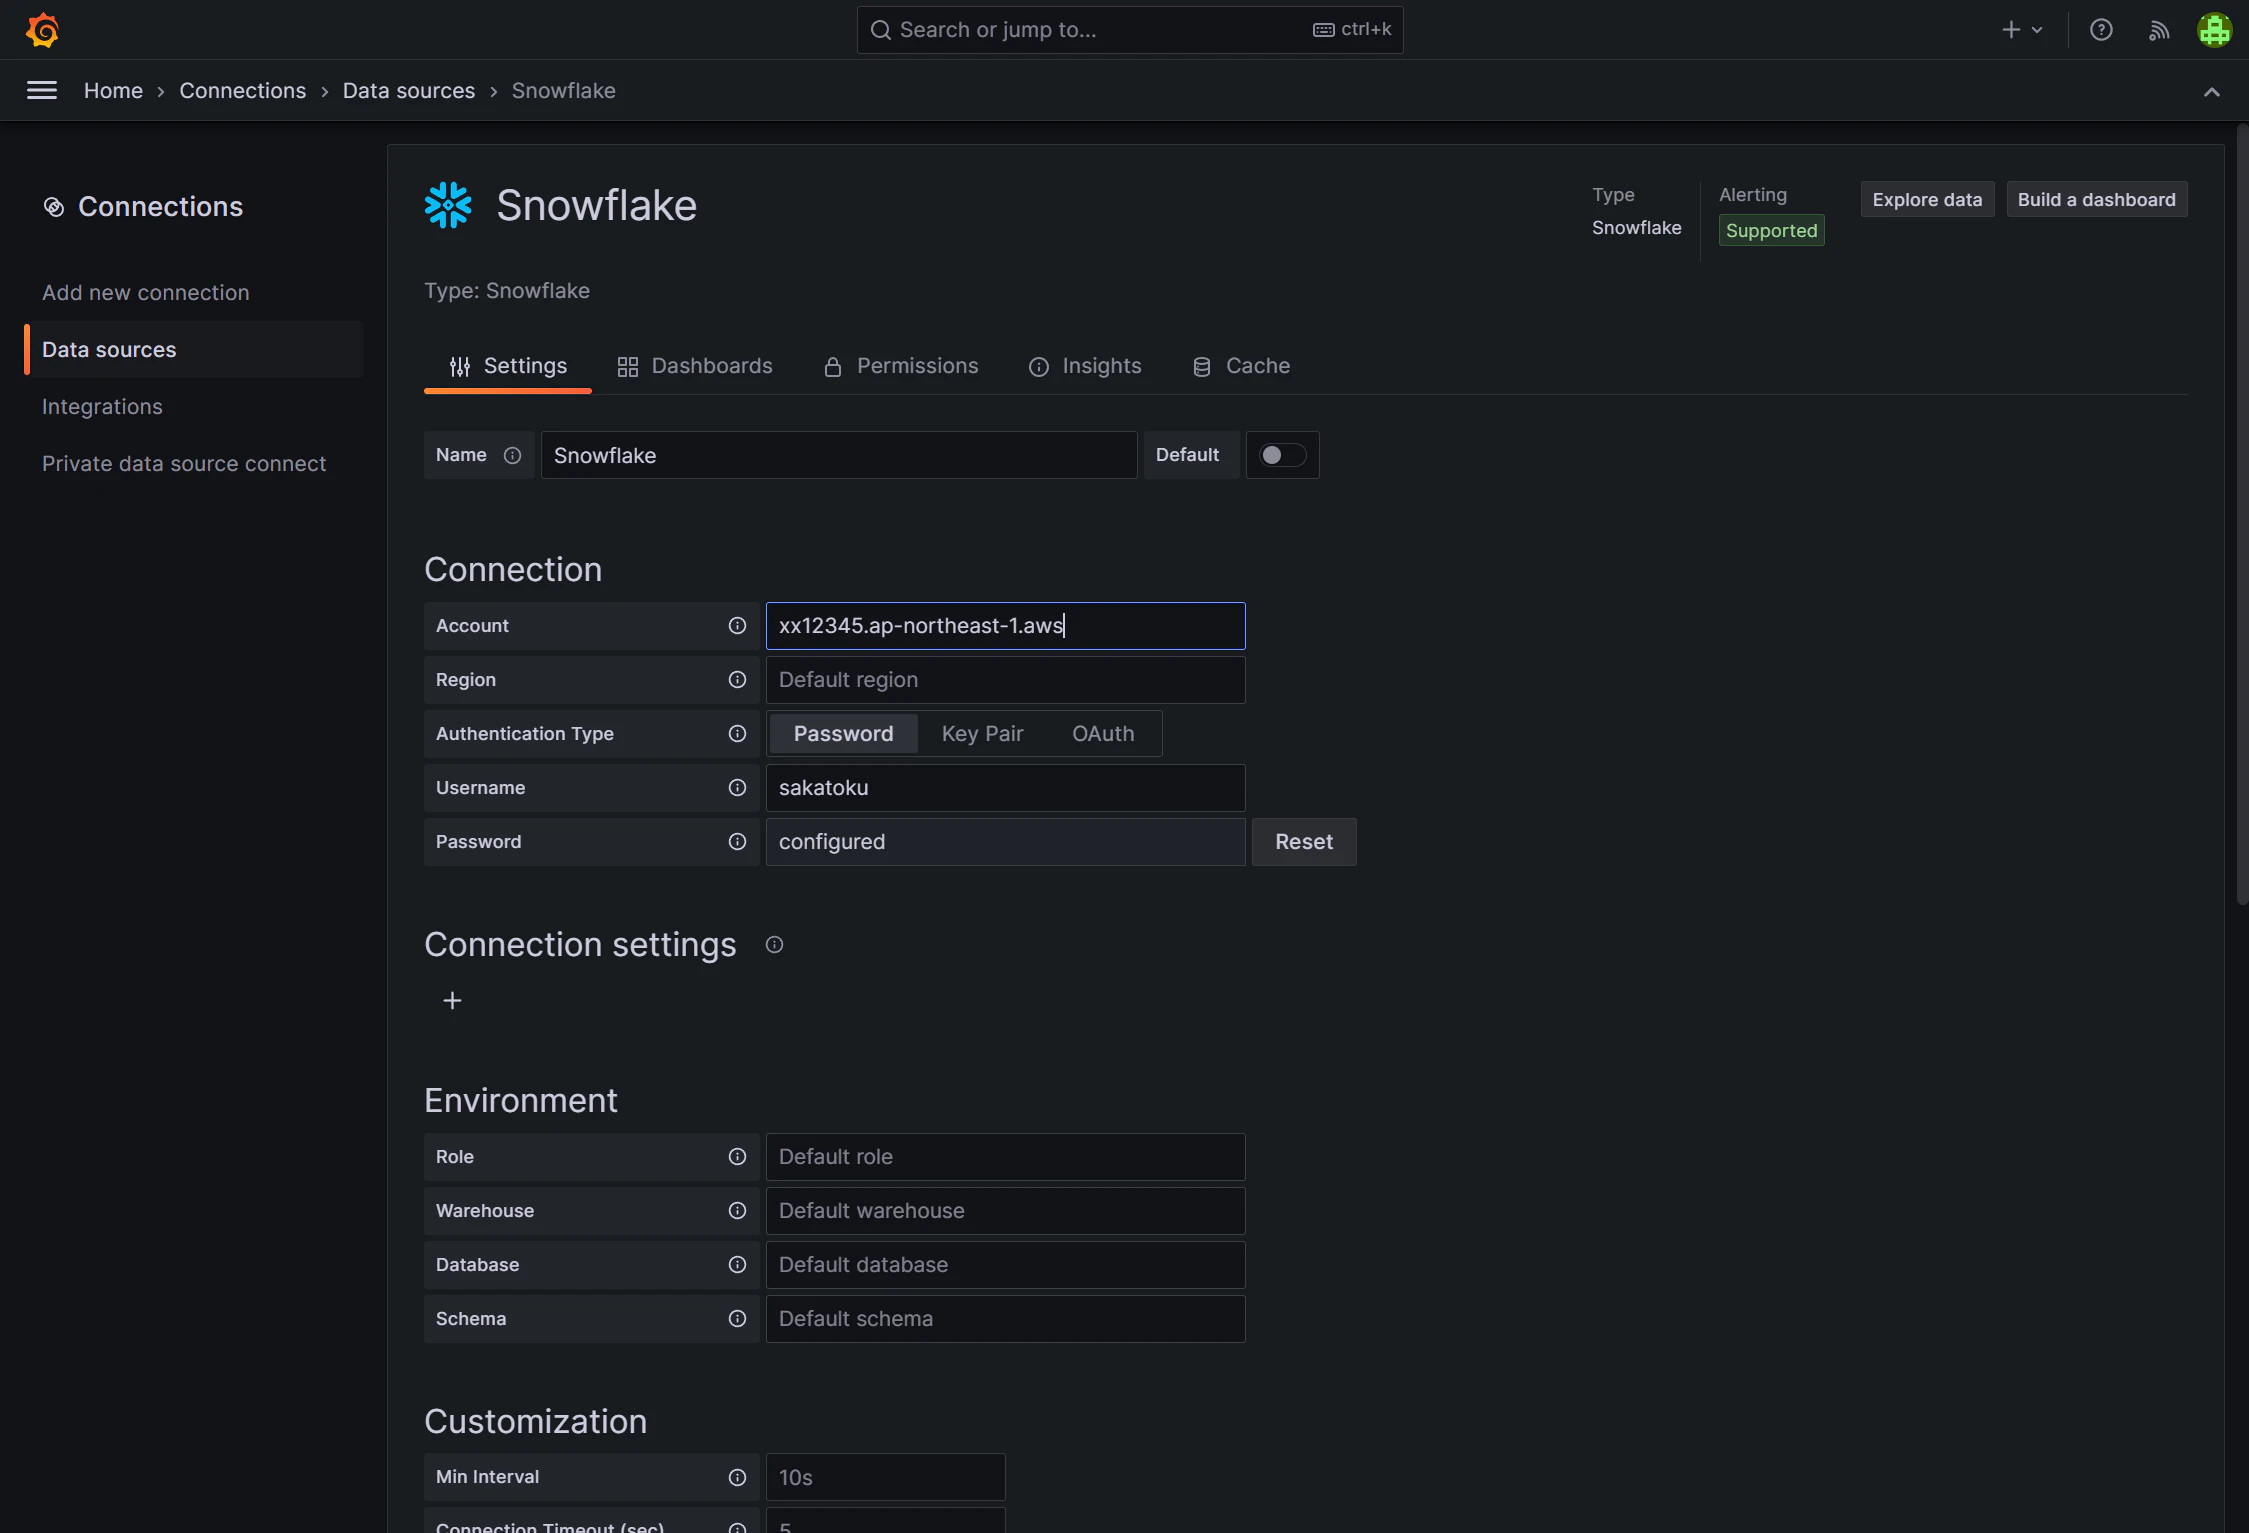Click Connections in the breadcrumb
2249x1533 pixels.
[243, 91]
